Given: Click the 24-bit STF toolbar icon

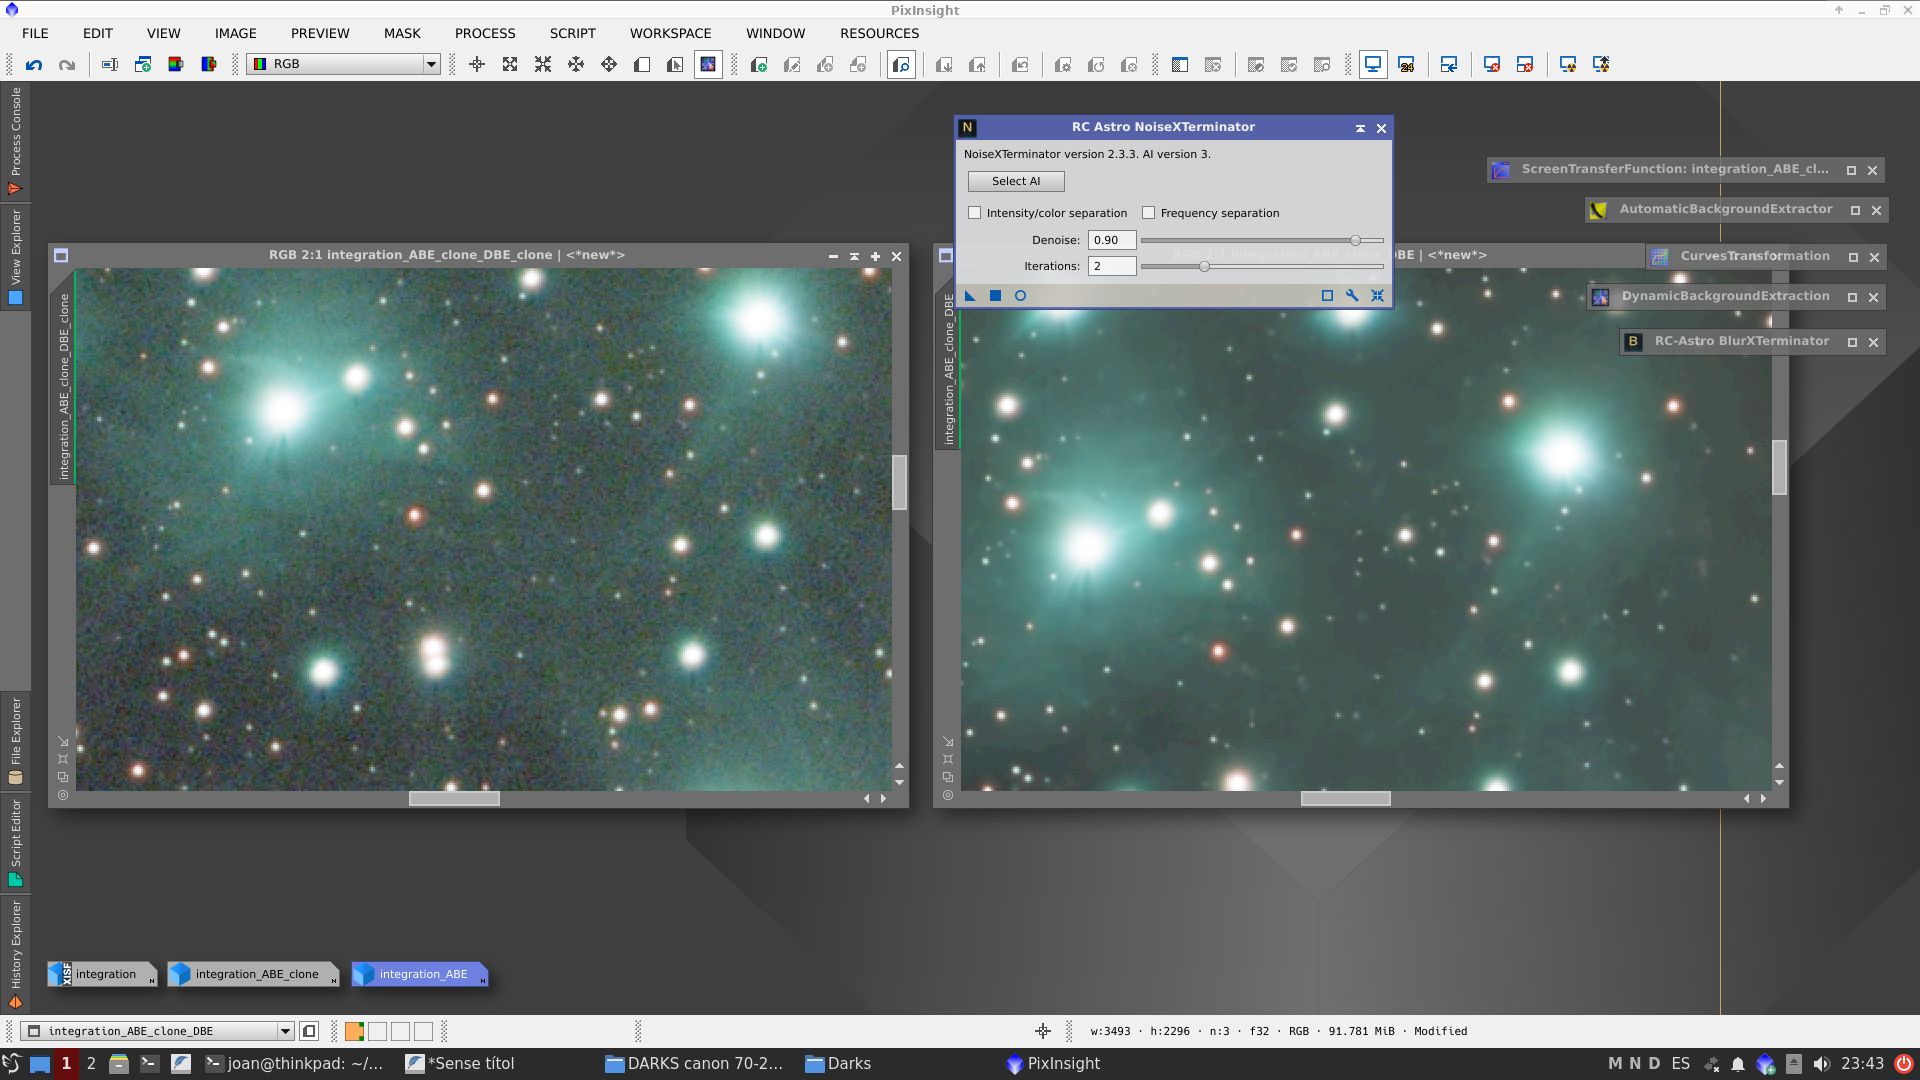Looking at the screenshot, I should click(1406, 65).
